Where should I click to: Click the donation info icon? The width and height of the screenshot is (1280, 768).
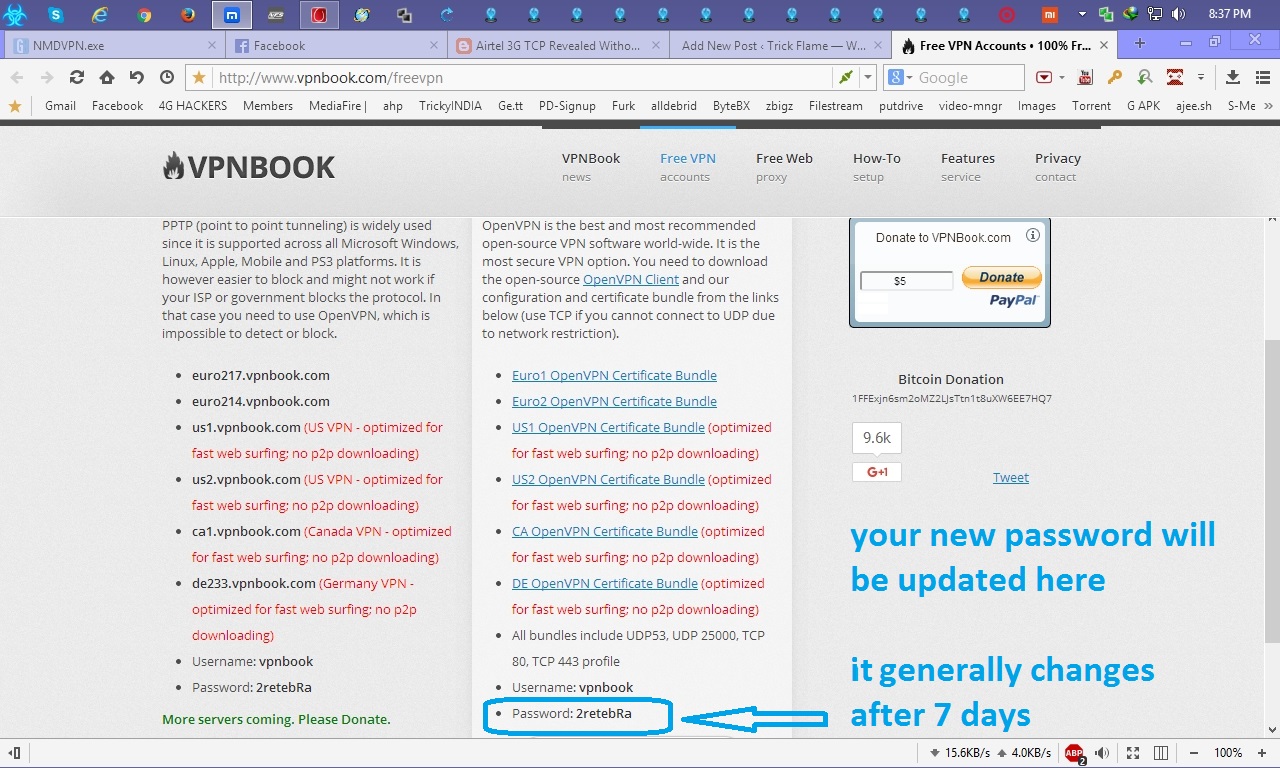click(x=1033, y=236)
